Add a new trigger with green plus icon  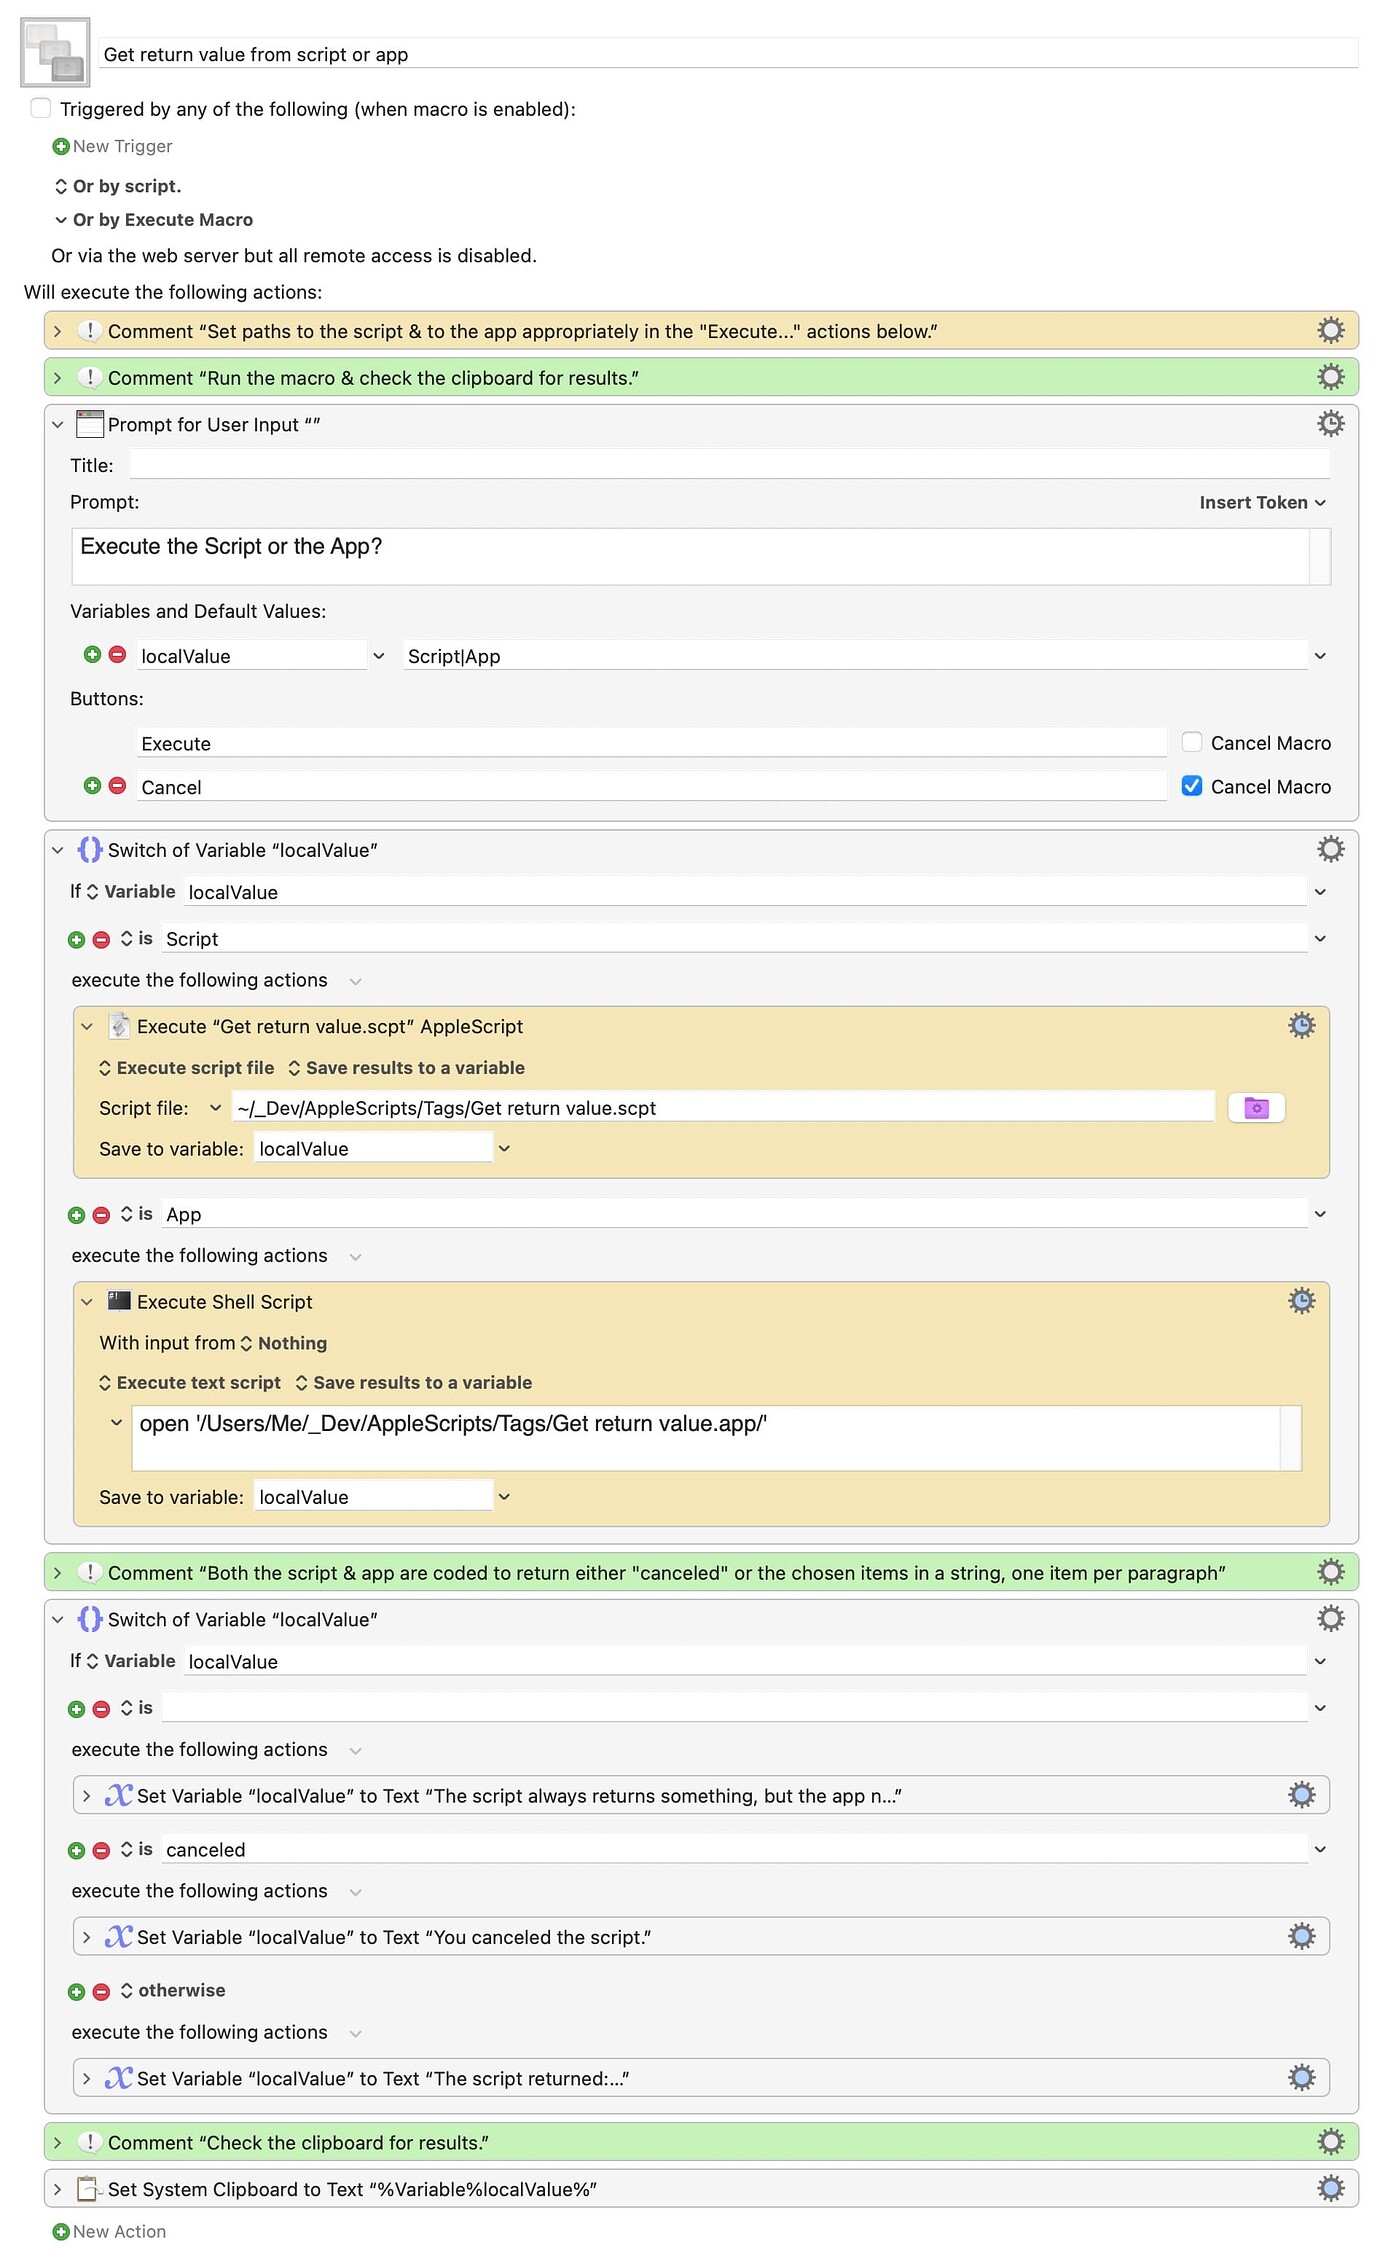[61, 146]
